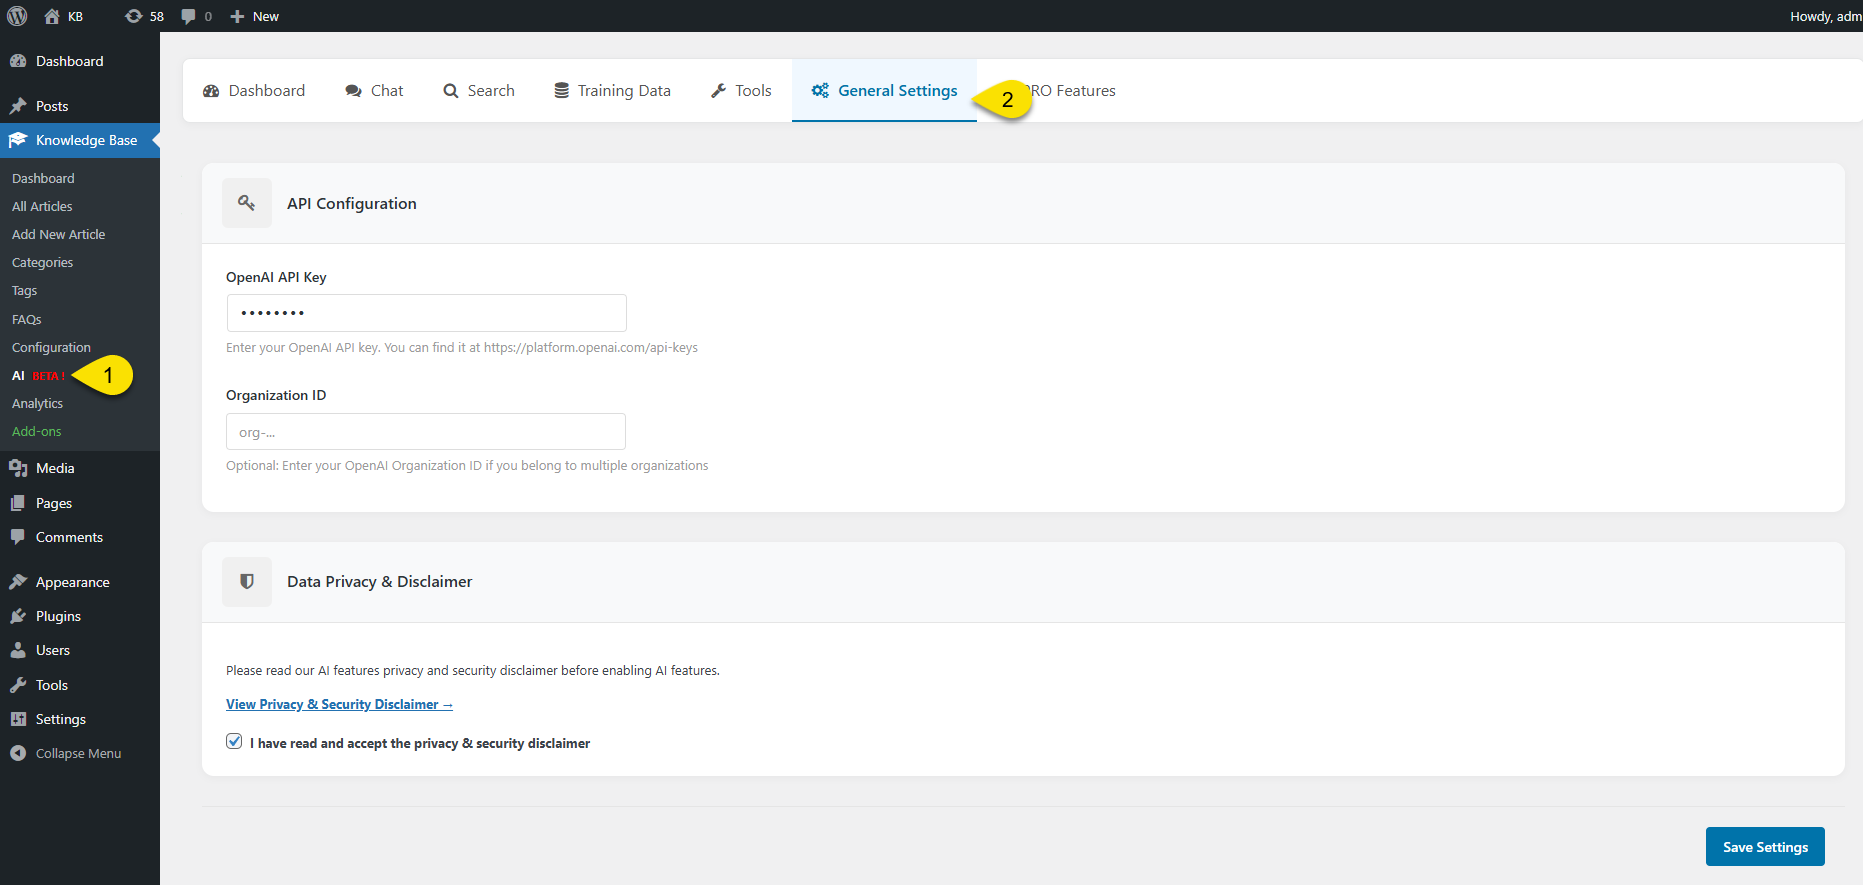Click the key icon beside API Configuration
The width and height of the screenshot is (1863, 885).
point(247,203)
